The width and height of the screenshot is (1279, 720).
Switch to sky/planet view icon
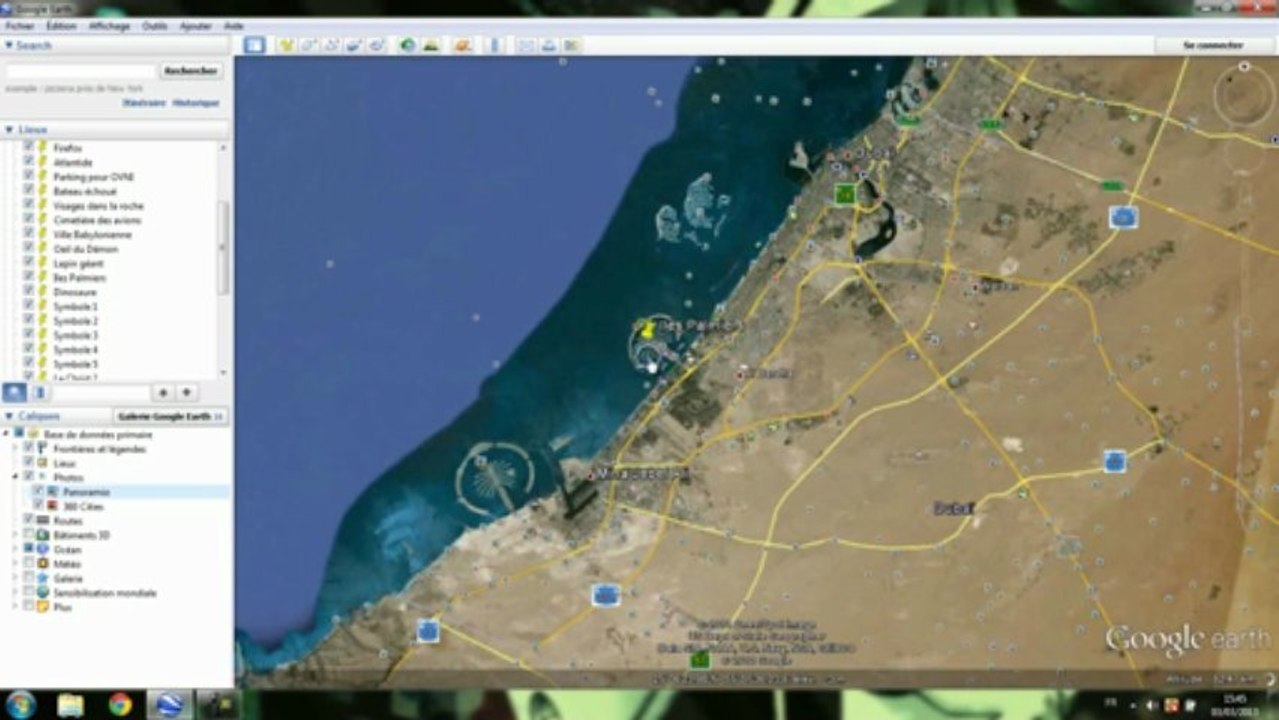pyautogui.click(x=462, y=45)
